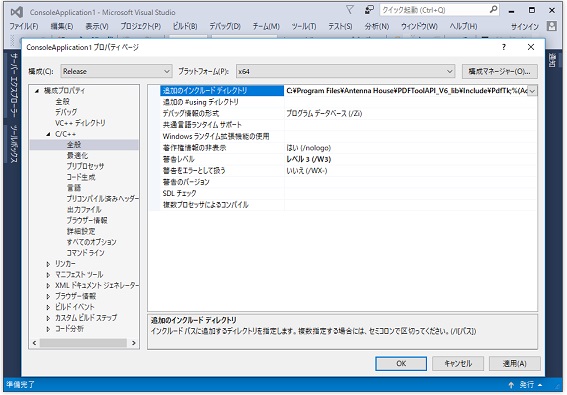Open the テスト(S) menu

pyautogui.click(x=340, y=26)
